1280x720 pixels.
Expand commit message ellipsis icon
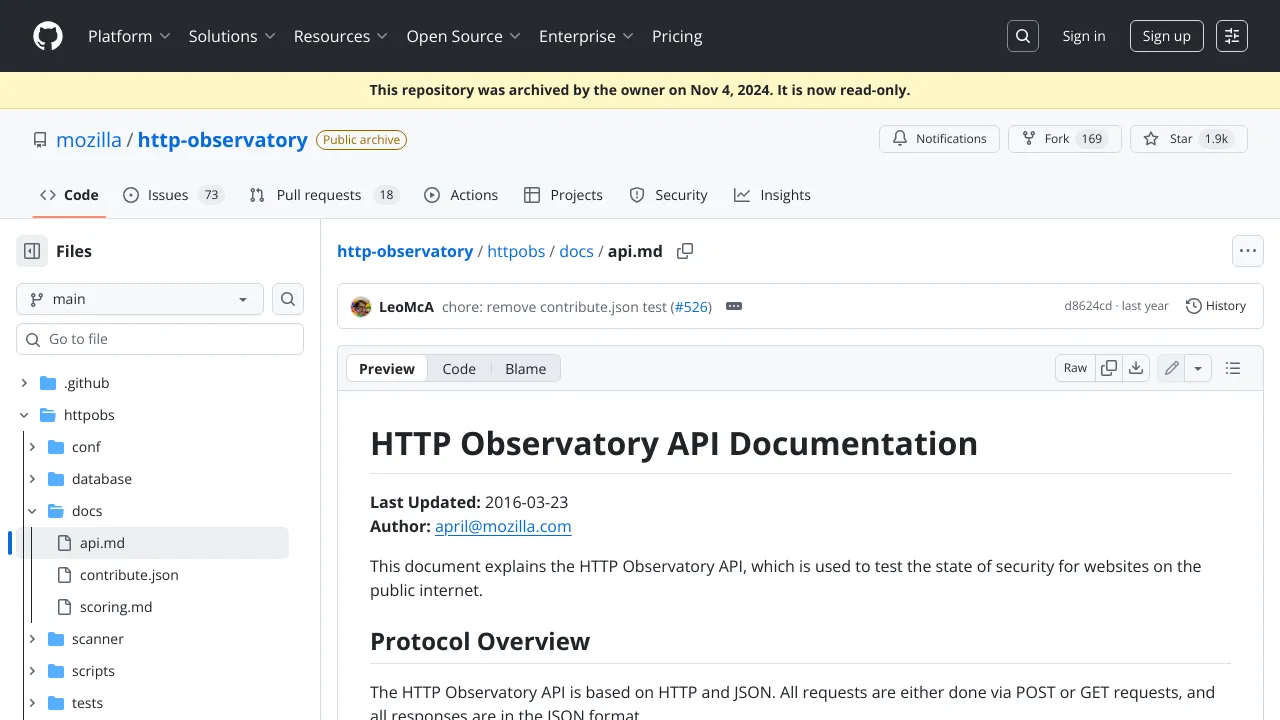point(734,306)
